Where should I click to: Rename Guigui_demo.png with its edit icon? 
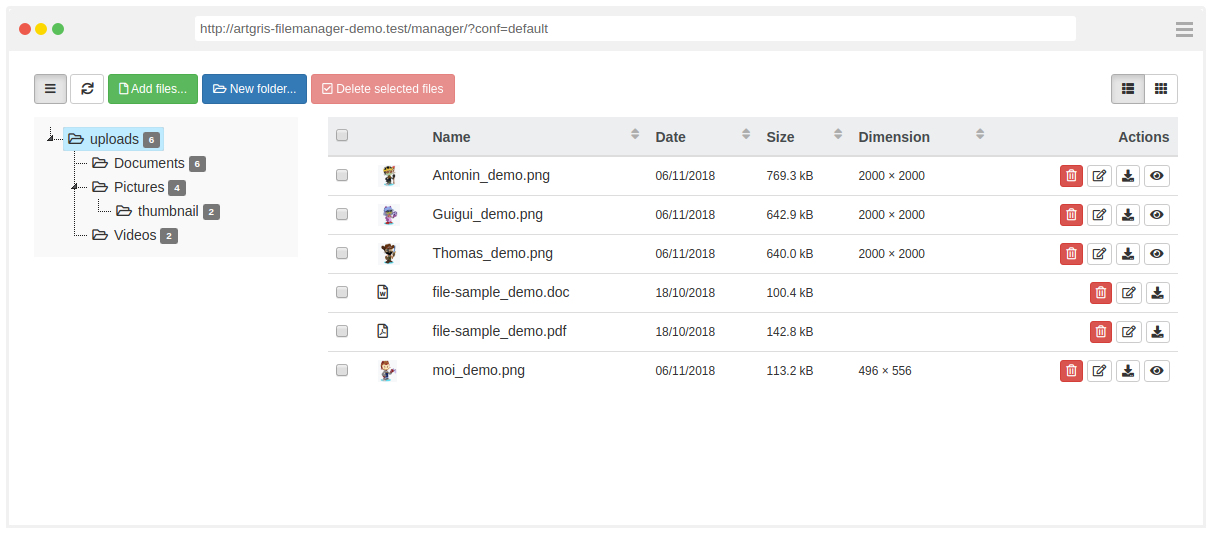click(1099, 215)
